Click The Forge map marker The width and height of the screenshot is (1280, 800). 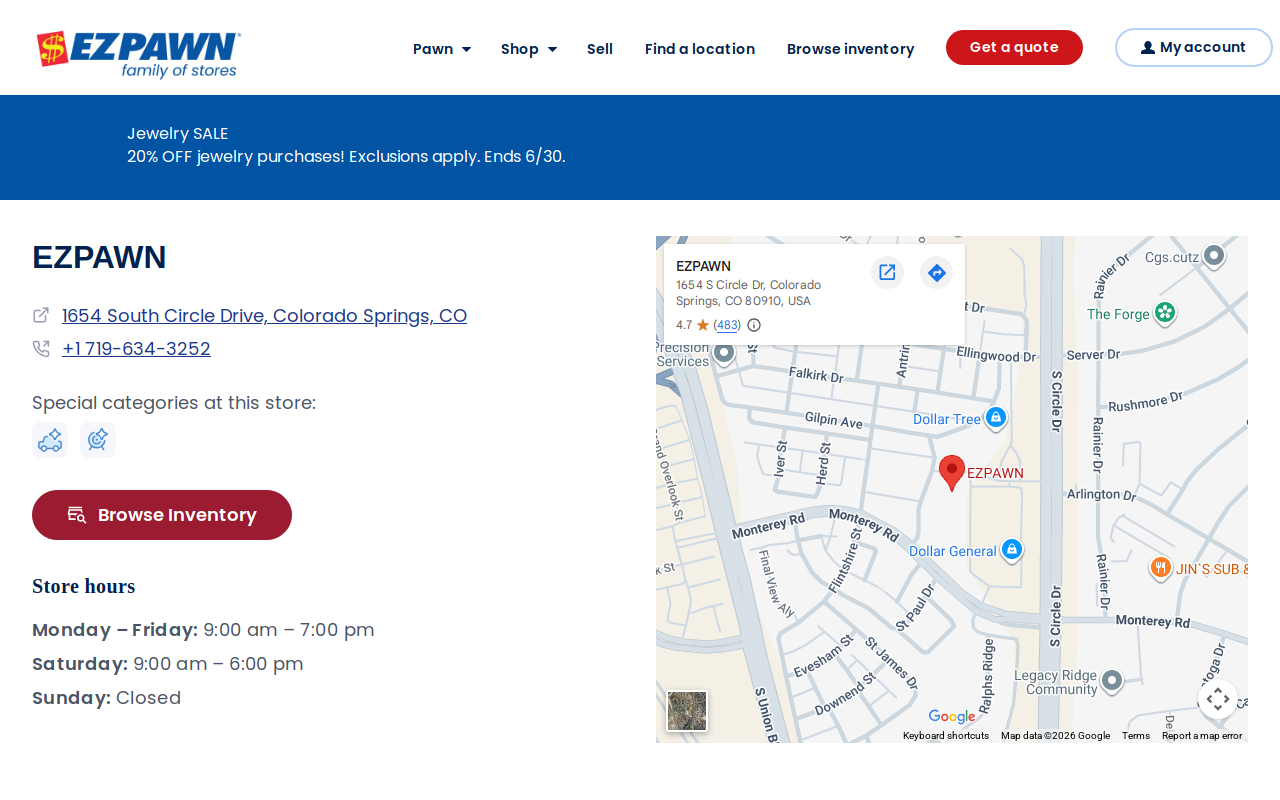pyautogui.click(x=1164, y=314)
